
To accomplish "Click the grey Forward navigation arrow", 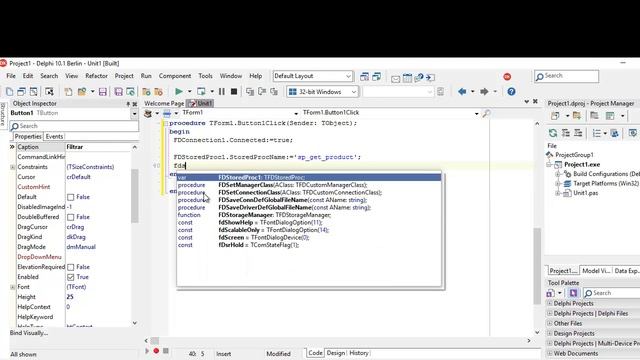I will coord(484,91).
